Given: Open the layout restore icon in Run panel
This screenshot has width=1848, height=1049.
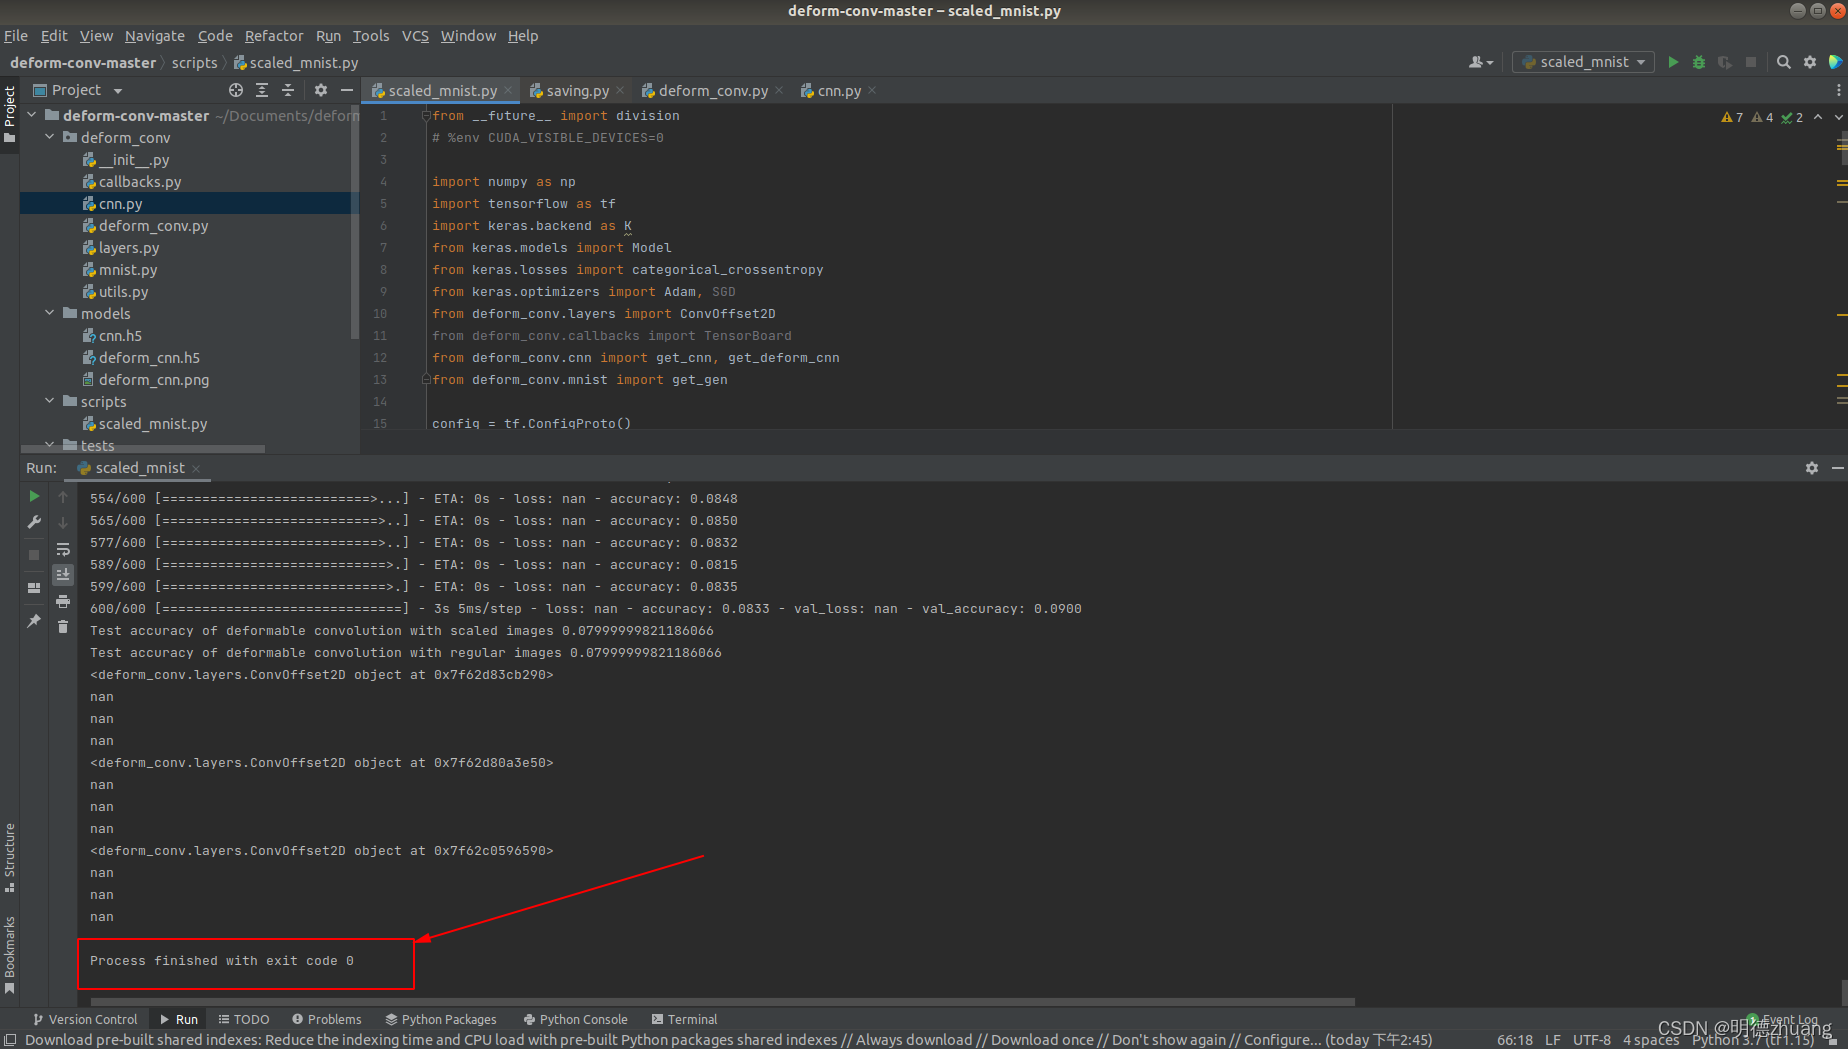Looking at the screenshot, I should tap(34, 588).
